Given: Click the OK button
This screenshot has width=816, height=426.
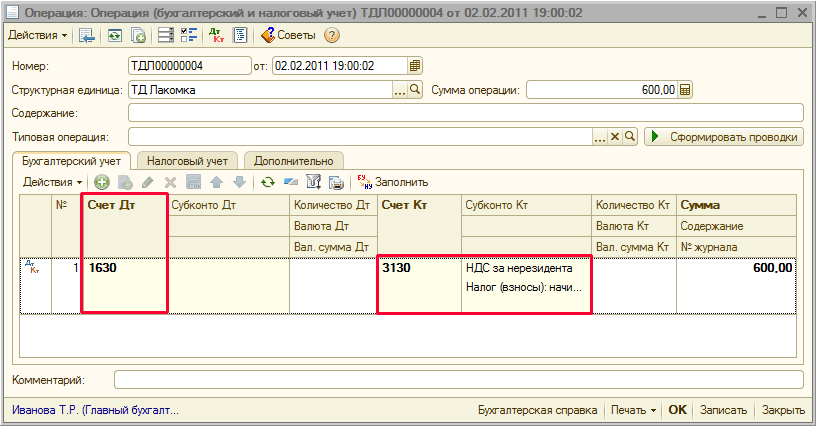Looking at the screenshot, I should pyautogui.click(x=677, y=410).
